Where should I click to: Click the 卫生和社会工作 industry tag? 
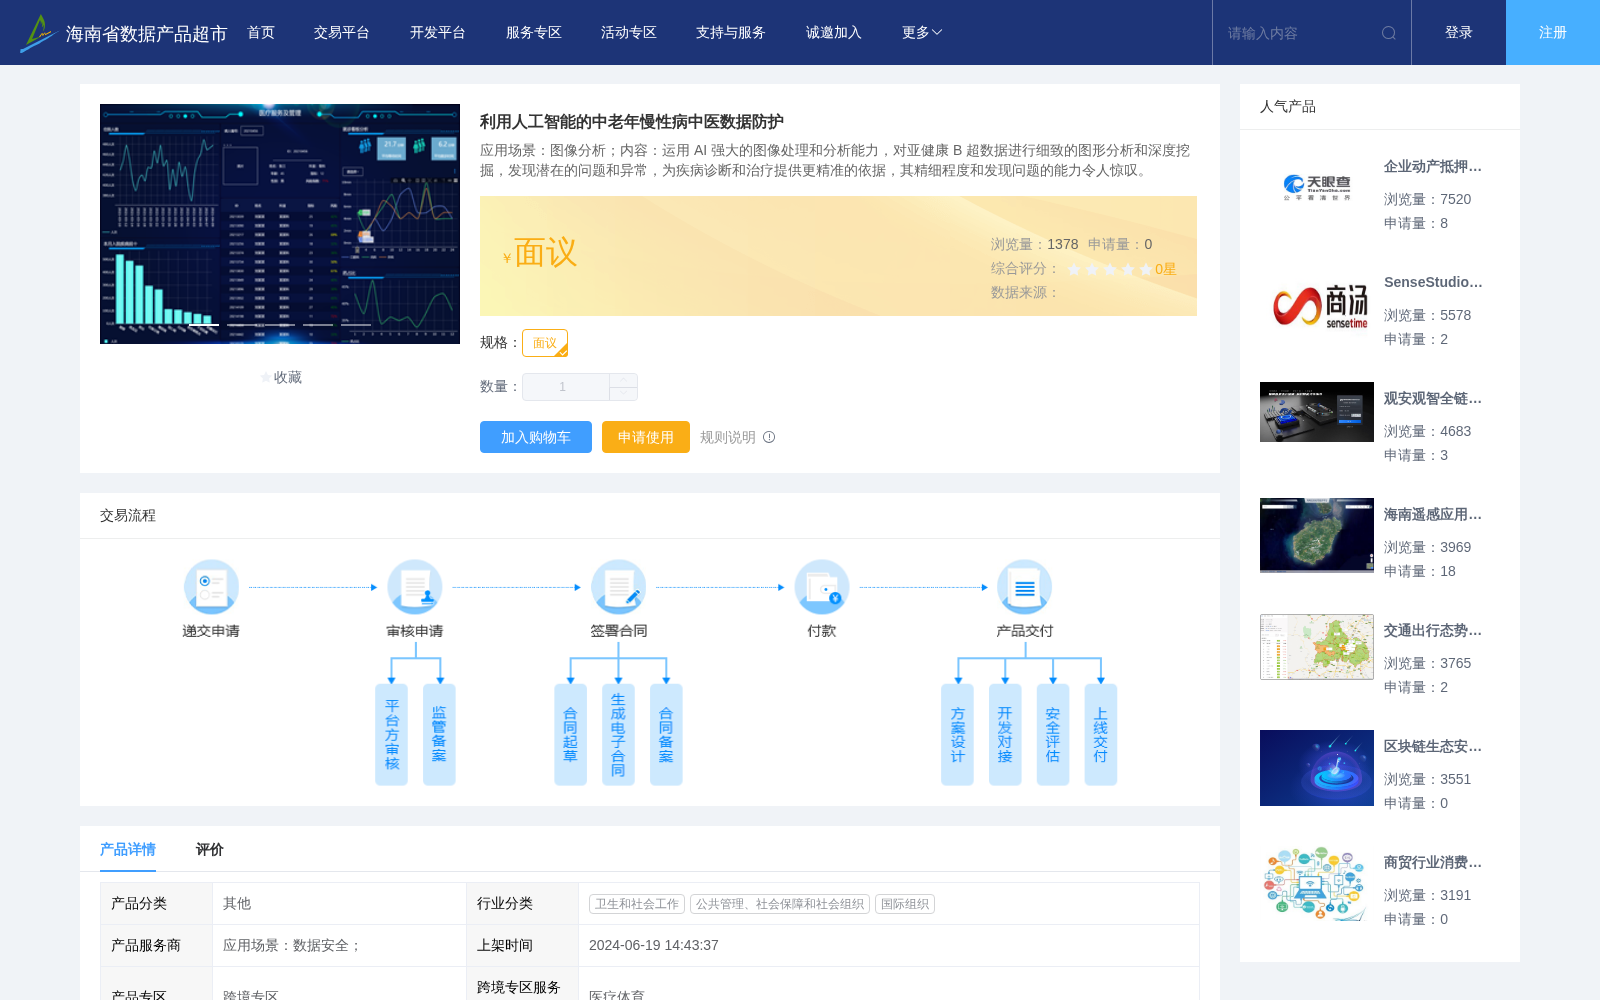click(x=637, y=904)
